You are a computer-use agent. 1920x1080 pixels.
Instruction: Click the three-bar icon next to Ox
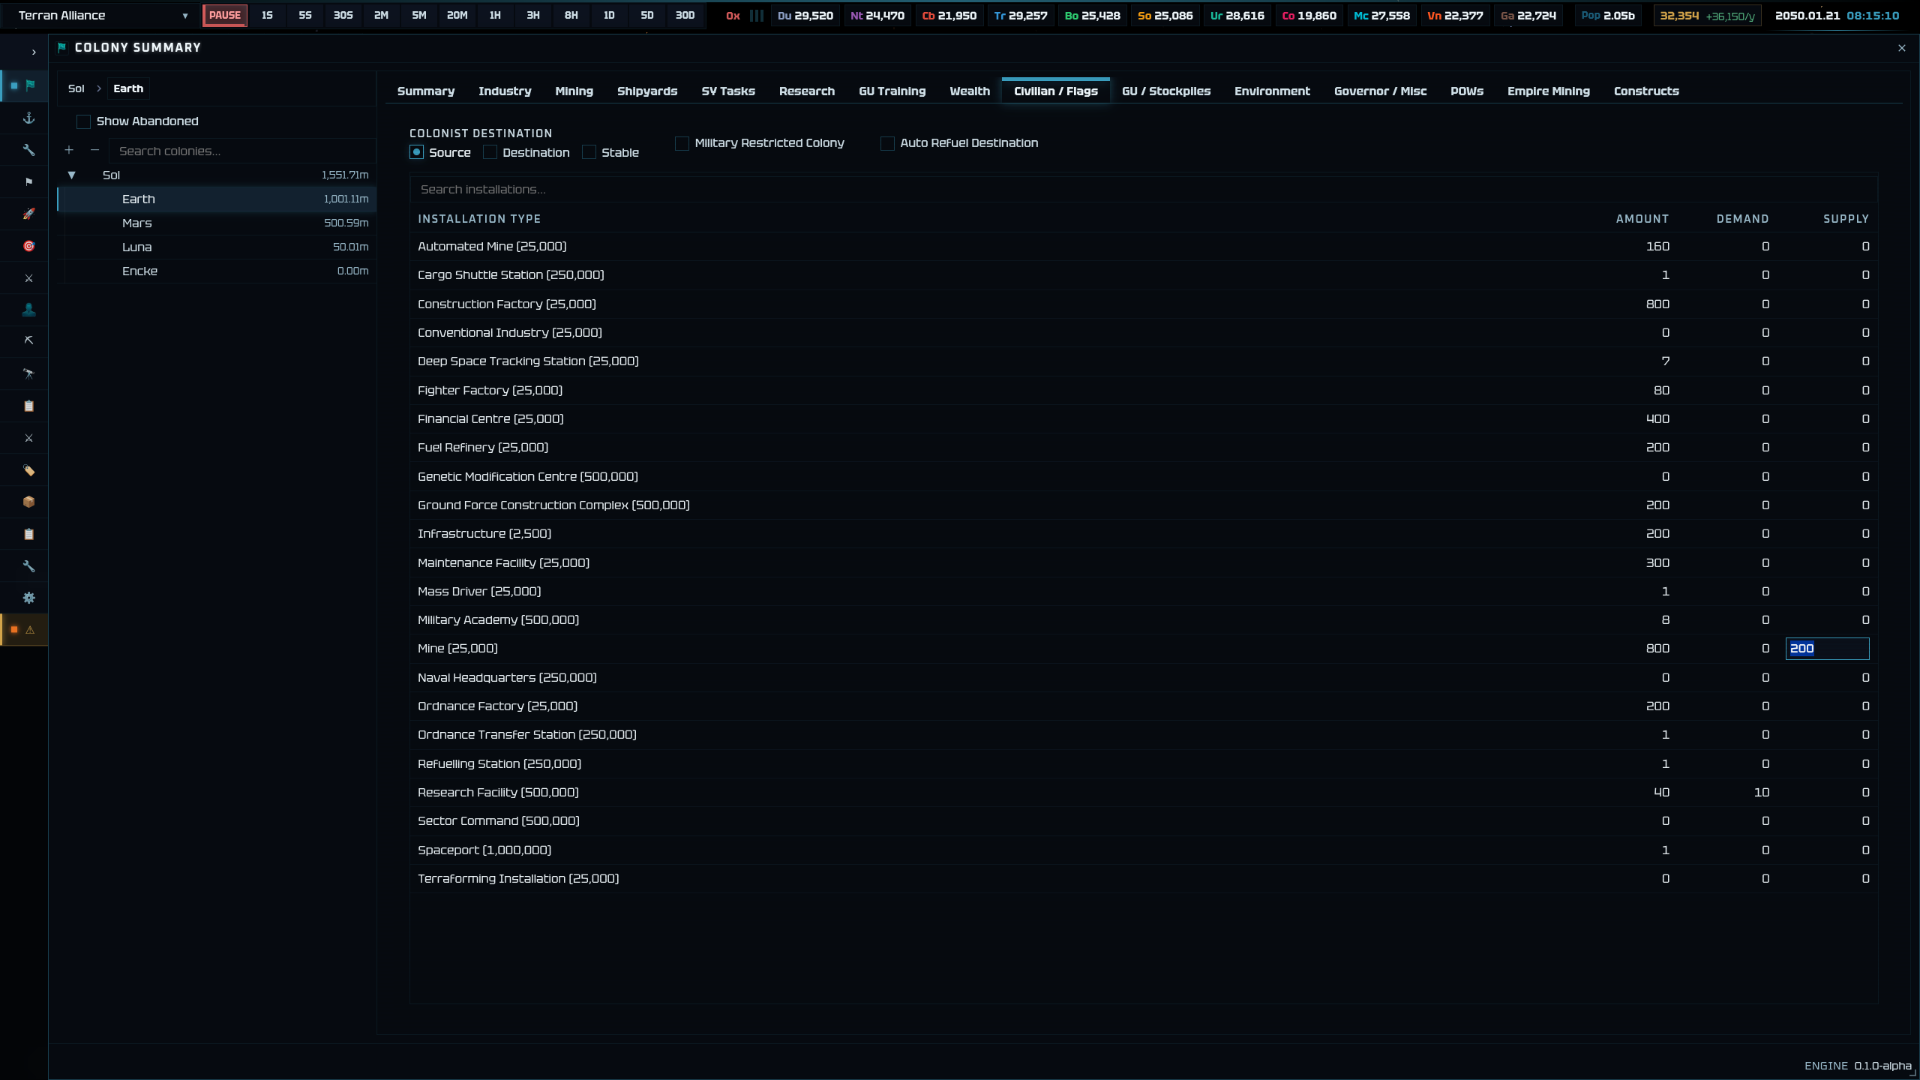pos(757,16)
